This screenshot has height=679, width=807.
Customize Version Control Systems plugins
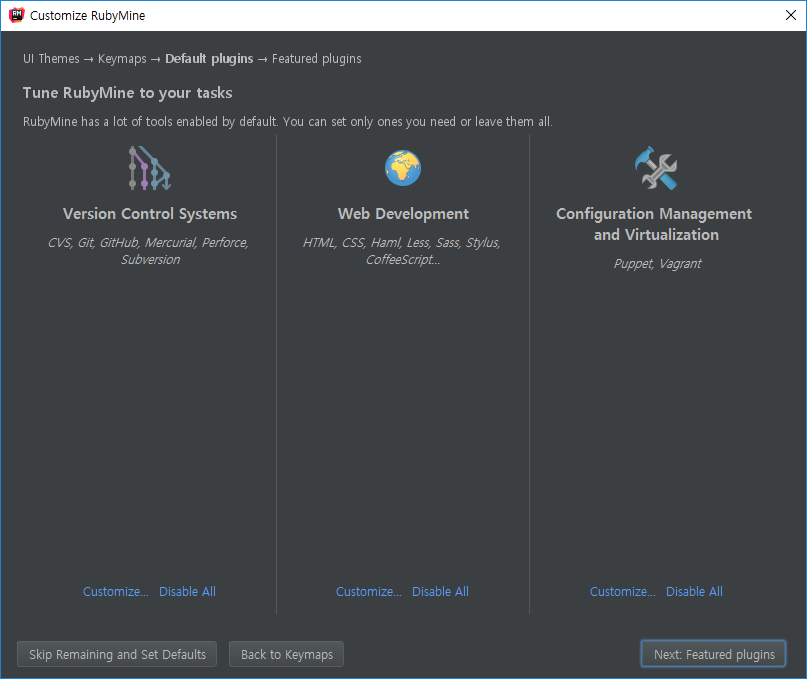[x=116, y=591]
